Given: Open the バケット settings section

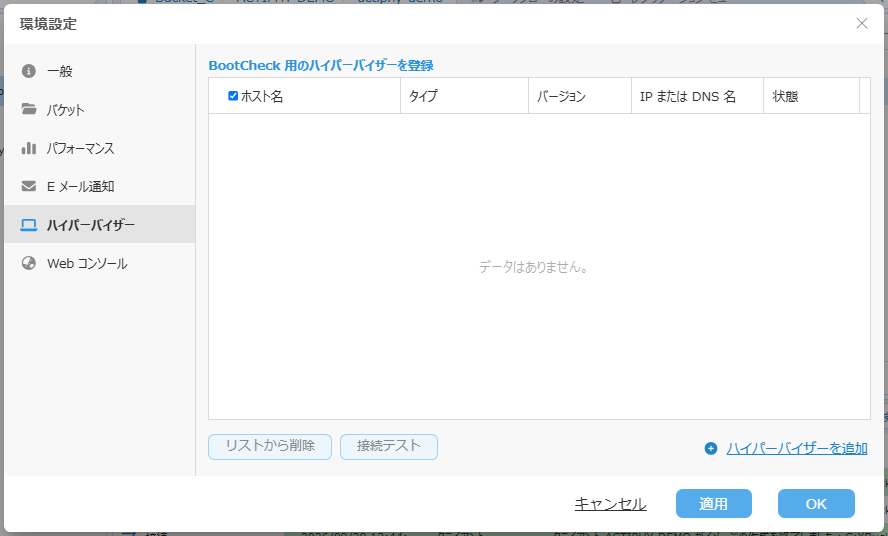Looking at the screenshot, I should click(100, 109).
